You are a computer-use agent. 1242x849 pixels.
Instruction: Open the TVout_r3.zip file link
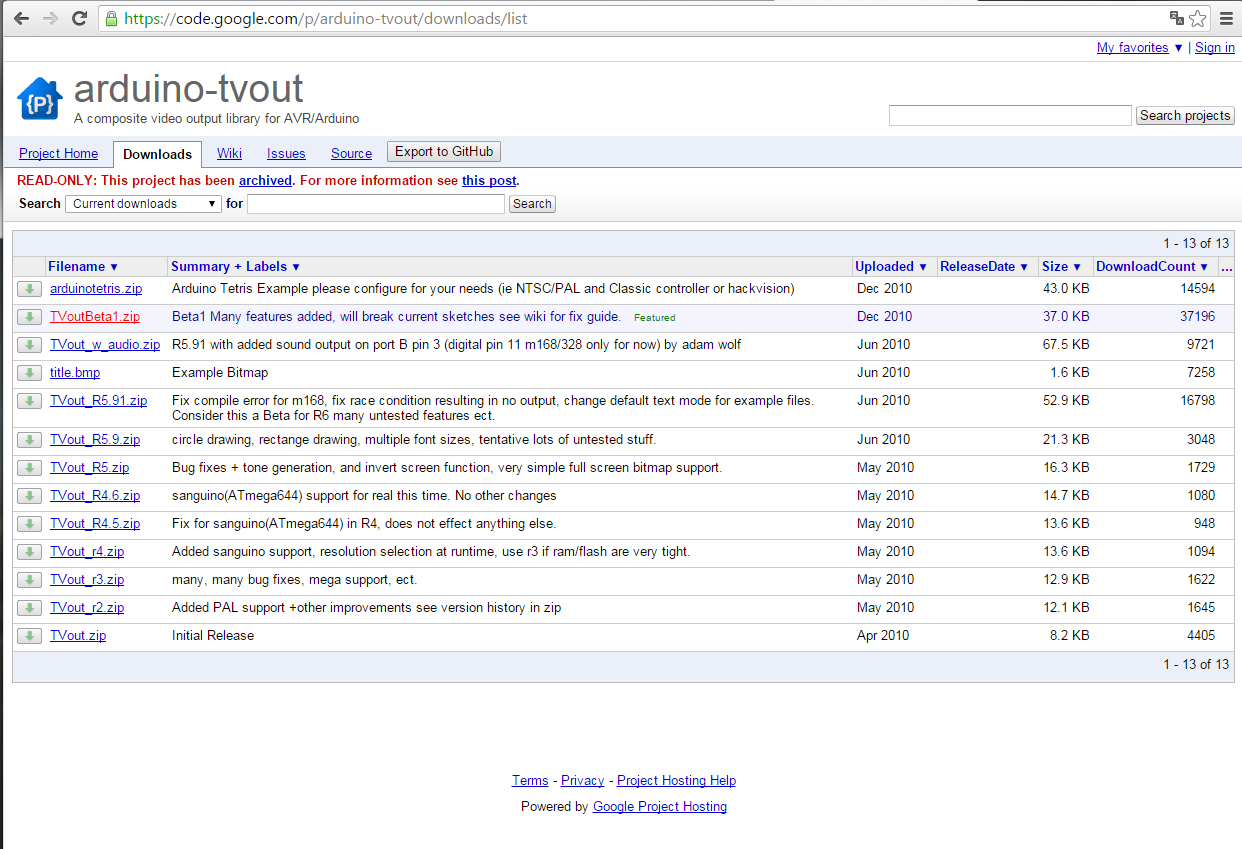87,580
